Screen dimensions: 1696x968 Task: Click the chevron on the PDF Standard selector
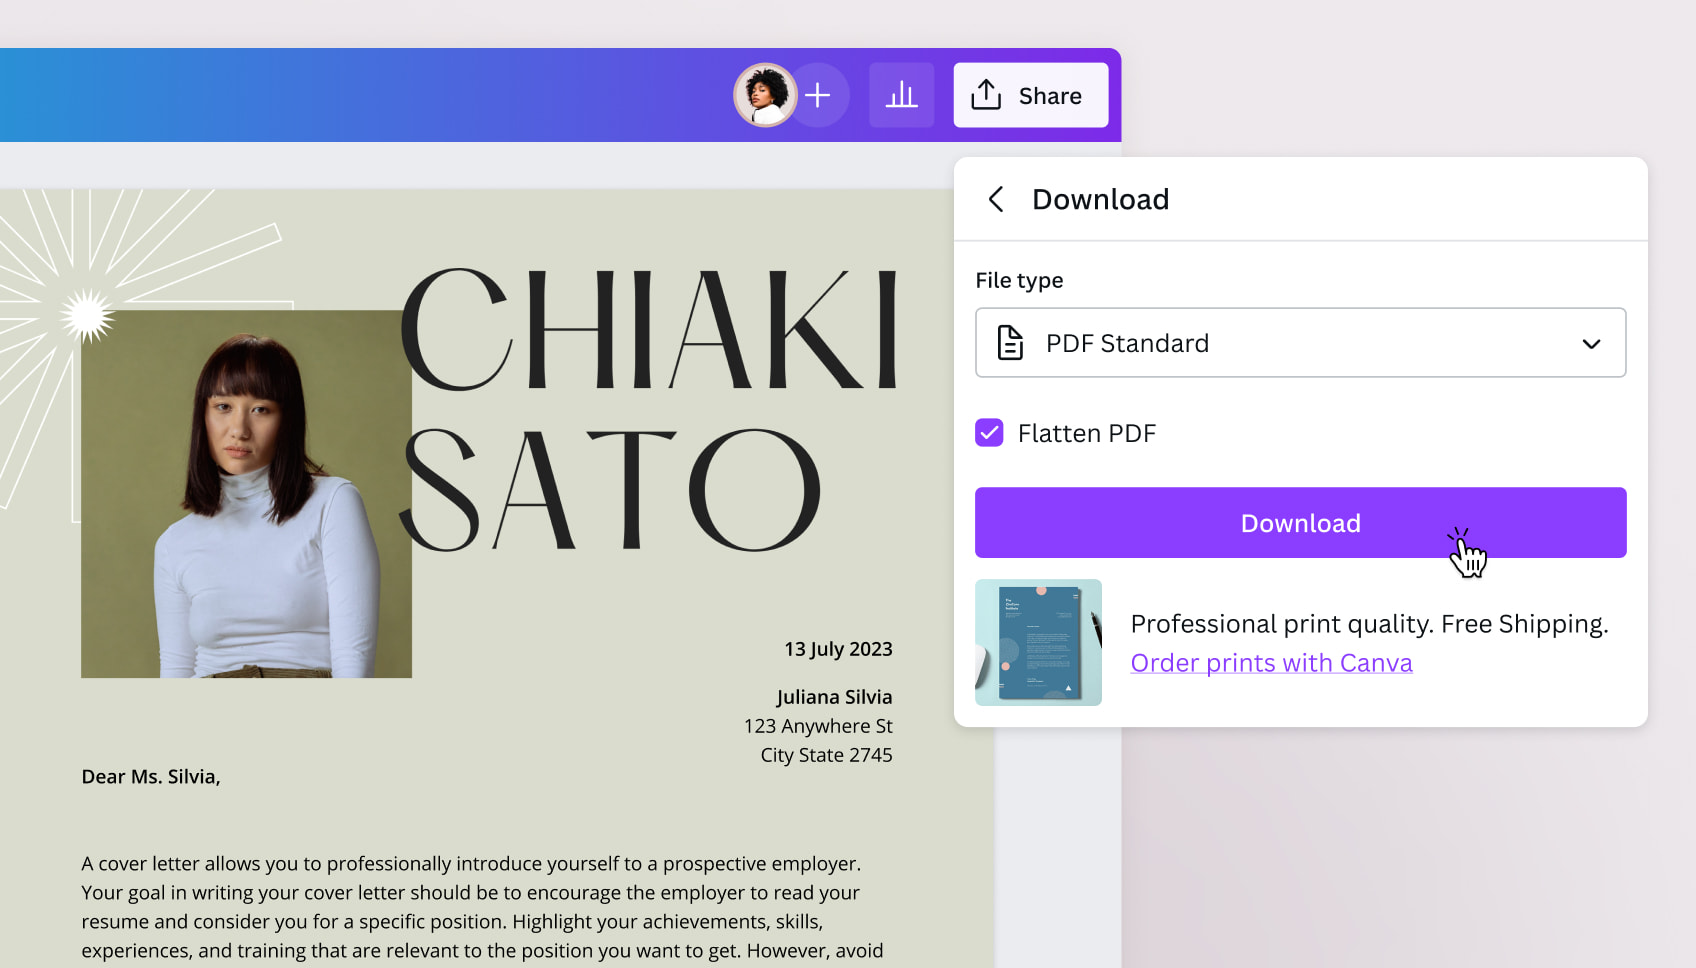[x=1591, y=343]
